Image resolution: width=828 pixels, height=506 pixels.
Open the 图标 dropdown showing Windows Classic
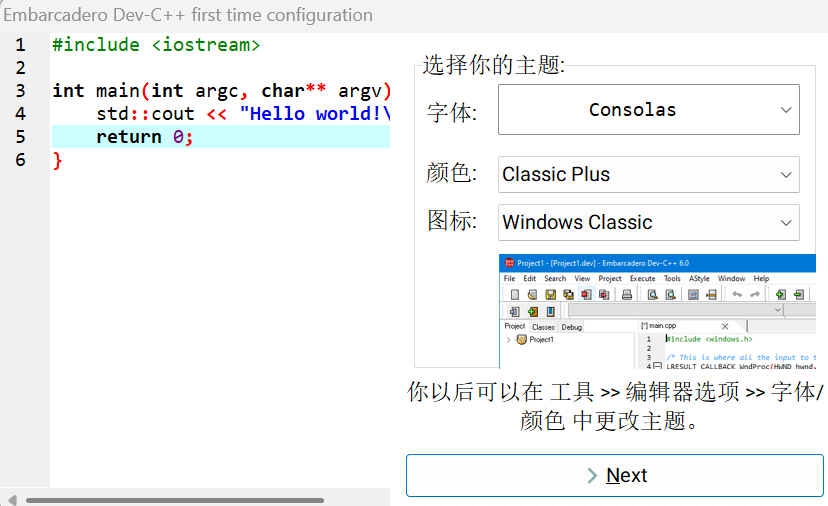(x=648, y=222)
